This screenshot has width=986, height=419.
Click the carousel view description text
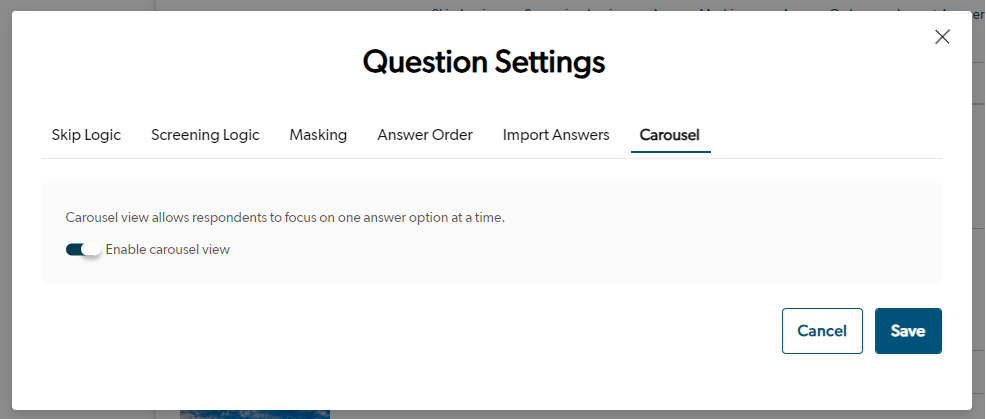coord(285,217)
